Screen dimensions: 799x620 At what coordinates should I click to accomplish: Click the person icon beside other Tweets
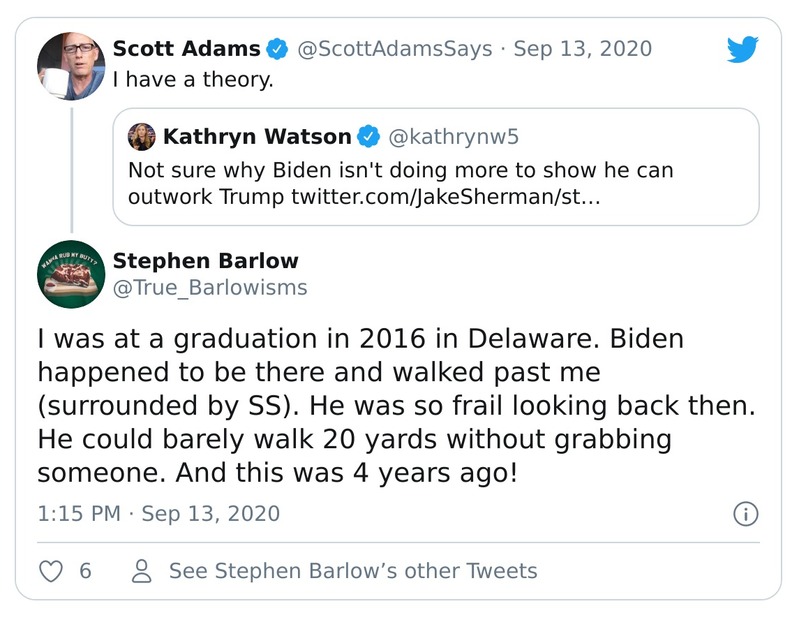point(142,571)
